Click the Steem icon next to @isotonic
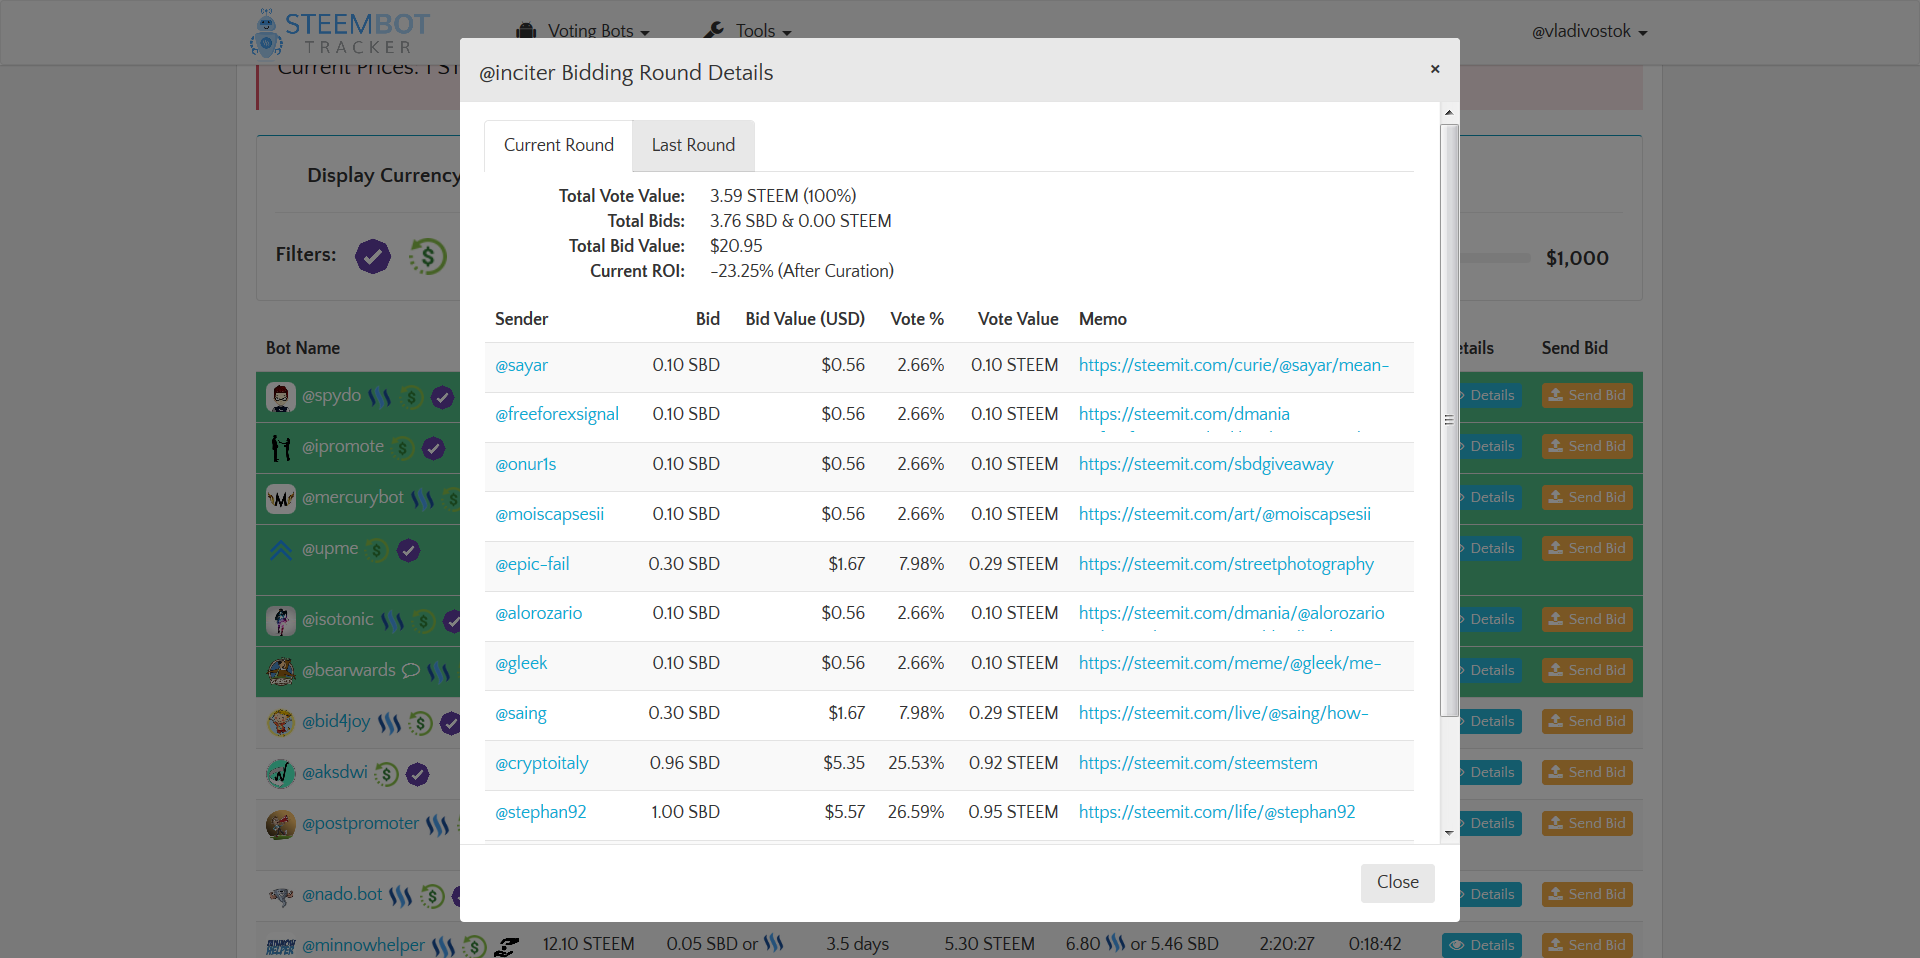1920x958 pixels. coord(393,621)
